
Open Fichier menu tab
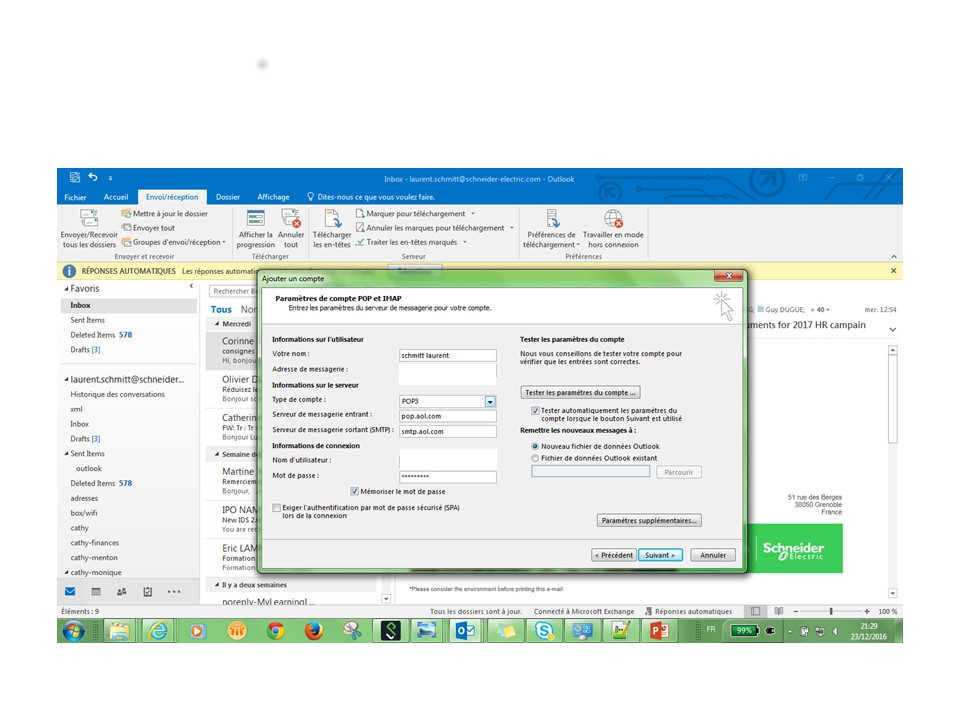coord(75,197)
